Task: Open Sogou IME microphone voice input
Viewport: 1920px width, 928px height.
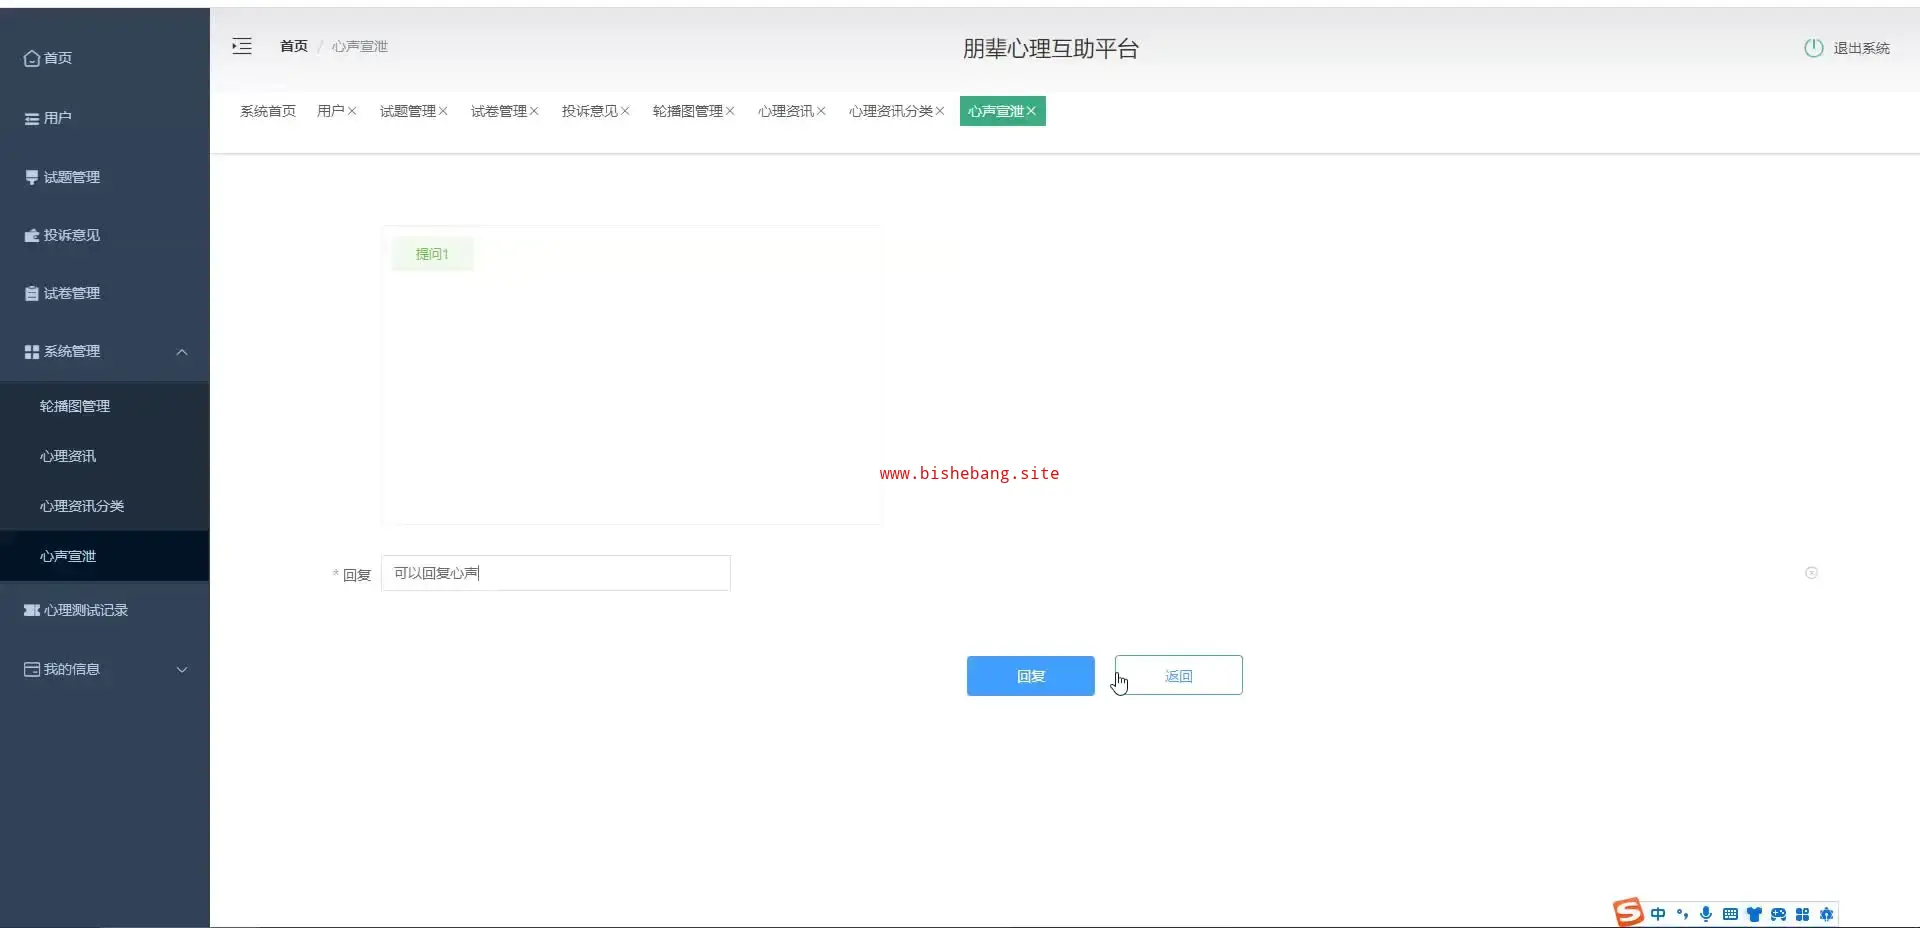Action: click(x=1706, y=914)
